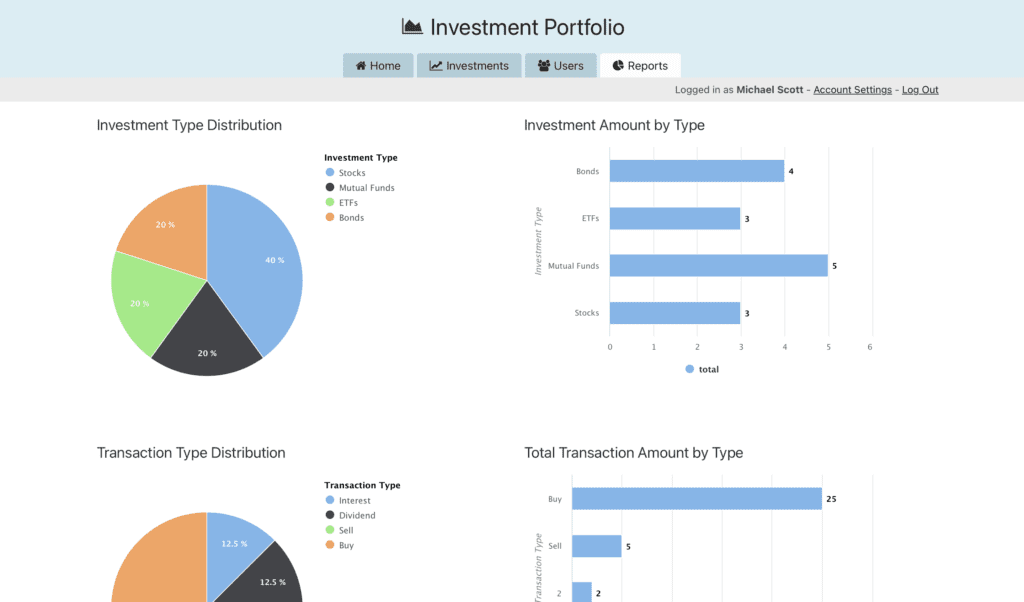1024x602 pixels.
Task: Click the Users group icon
Action: point(544,66)
